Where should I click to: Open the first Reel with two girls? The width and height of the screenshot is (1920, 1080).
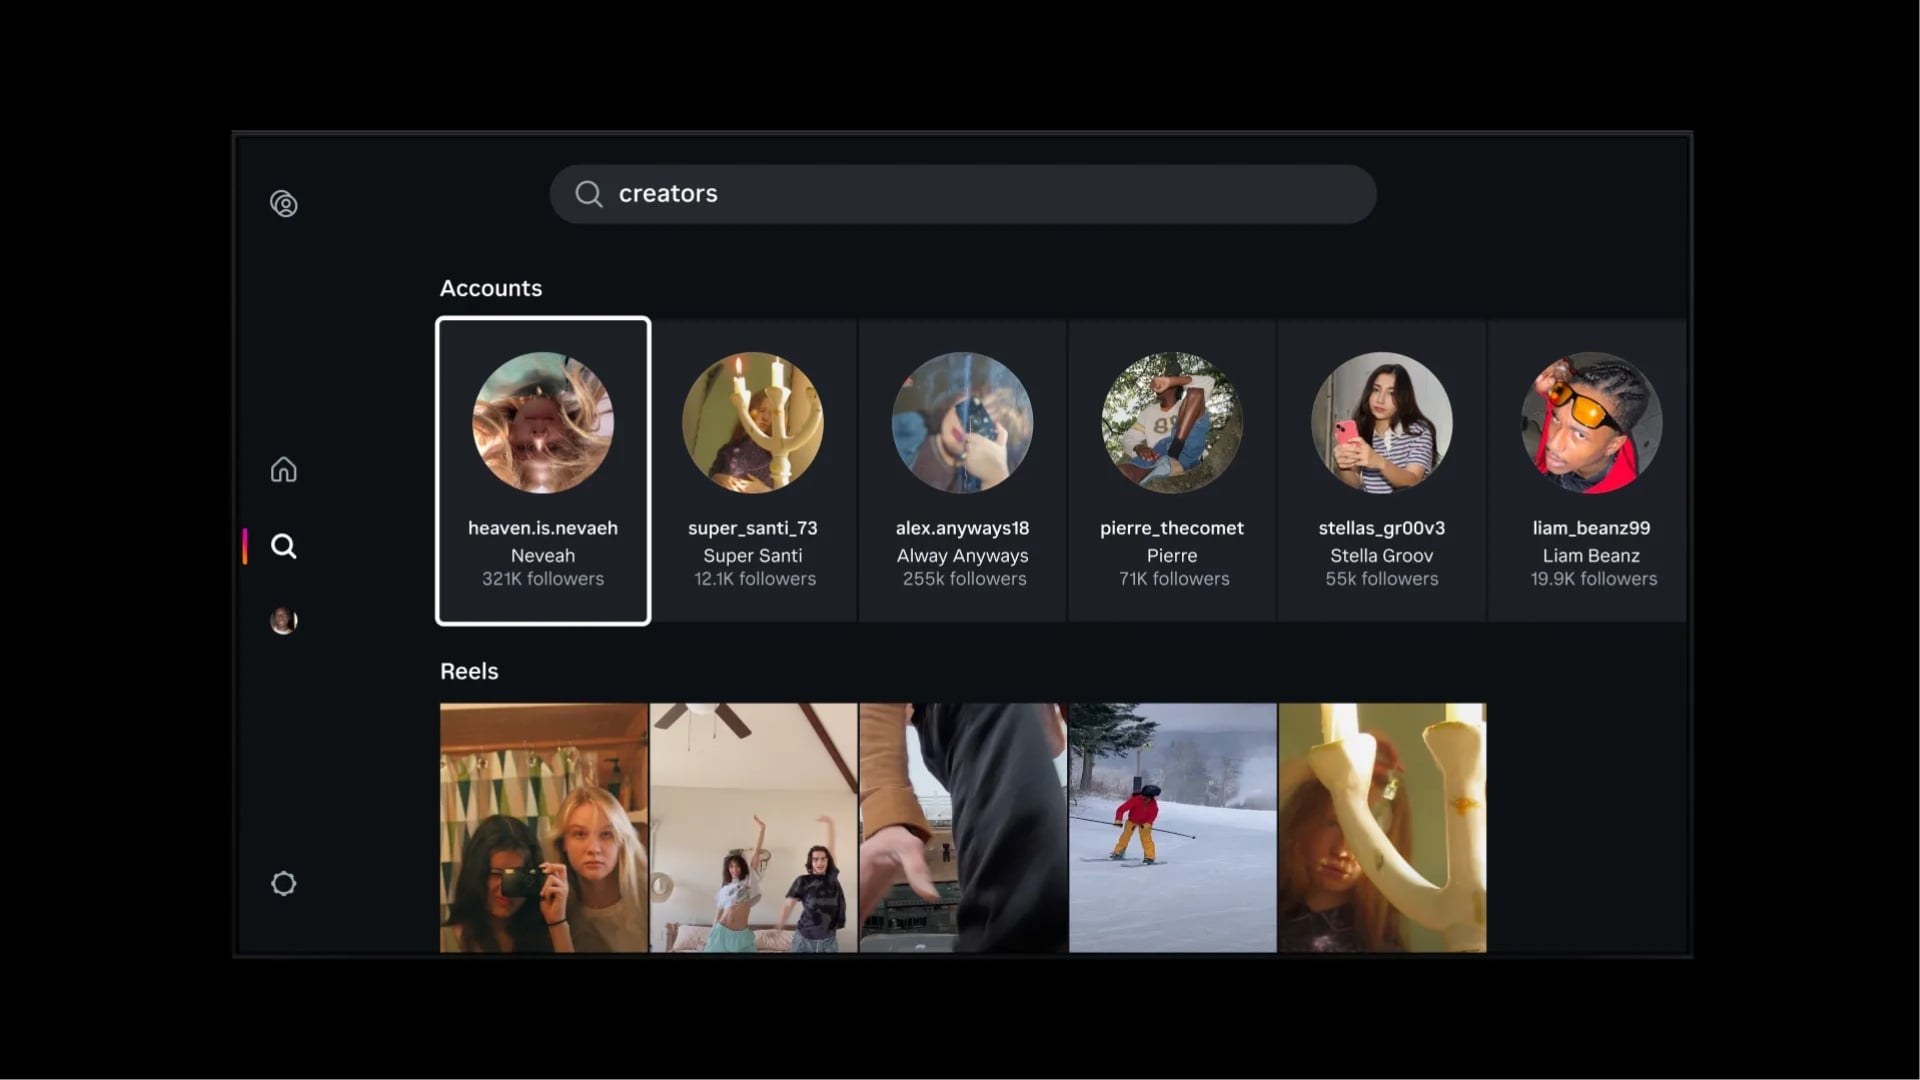542,827
